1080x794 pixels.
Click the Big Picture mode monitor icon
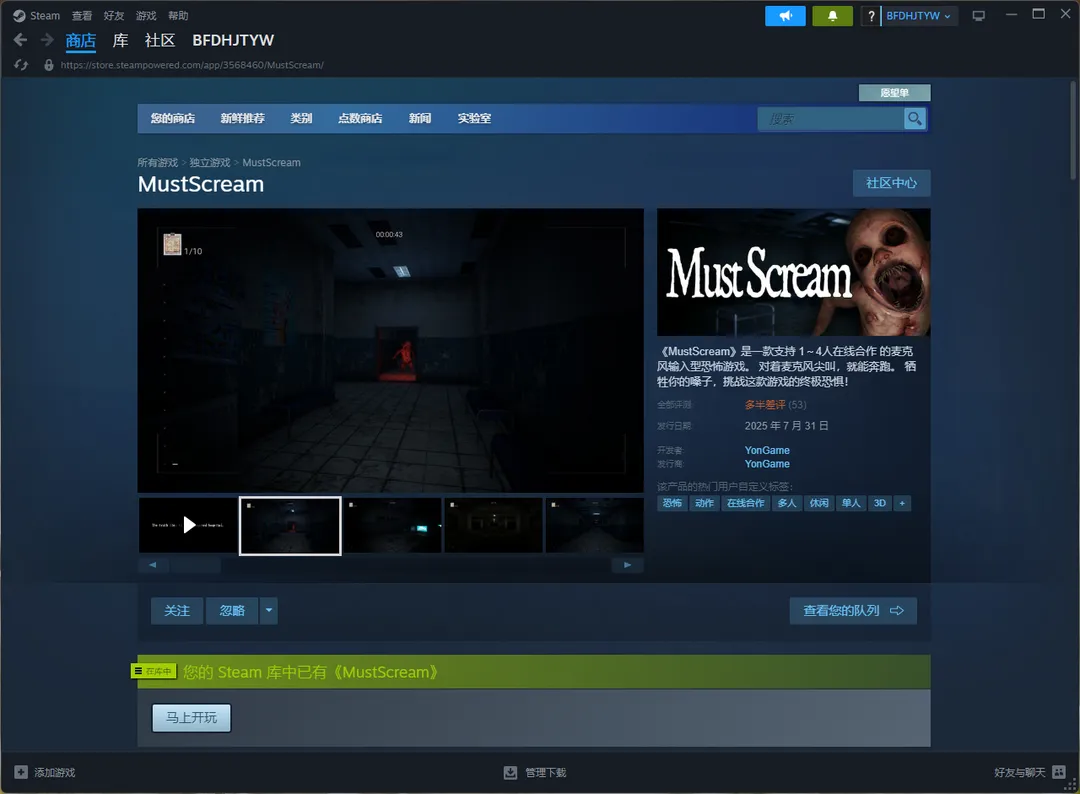978,16
